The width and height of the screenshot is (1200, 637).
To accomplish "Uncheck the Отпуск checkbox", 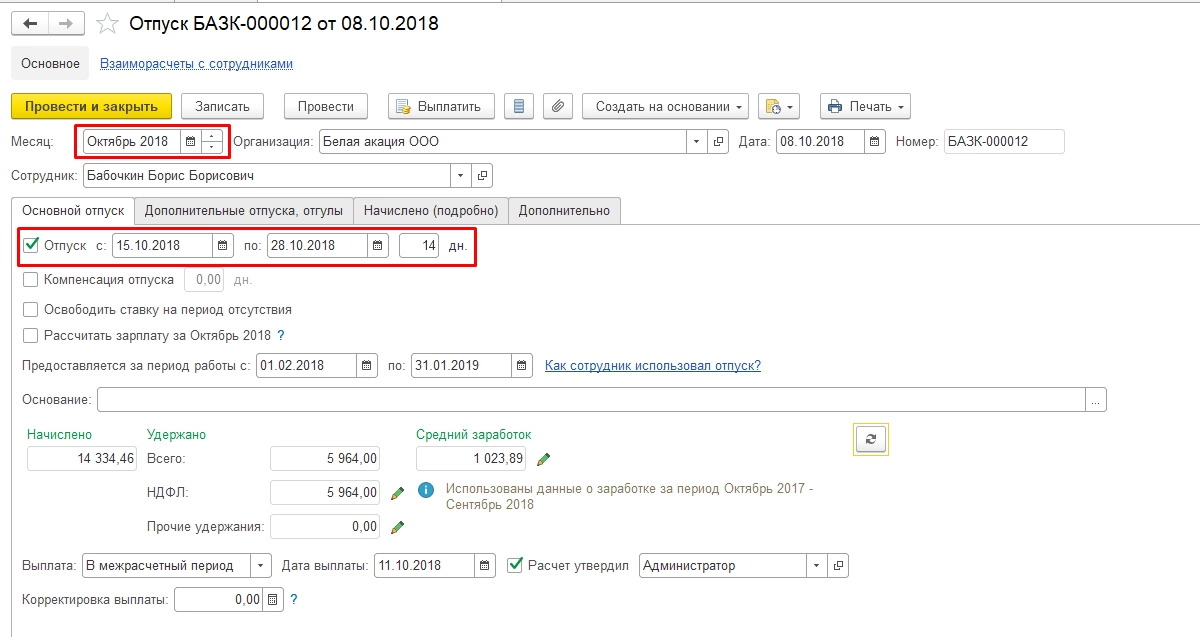I will [31, 245].
